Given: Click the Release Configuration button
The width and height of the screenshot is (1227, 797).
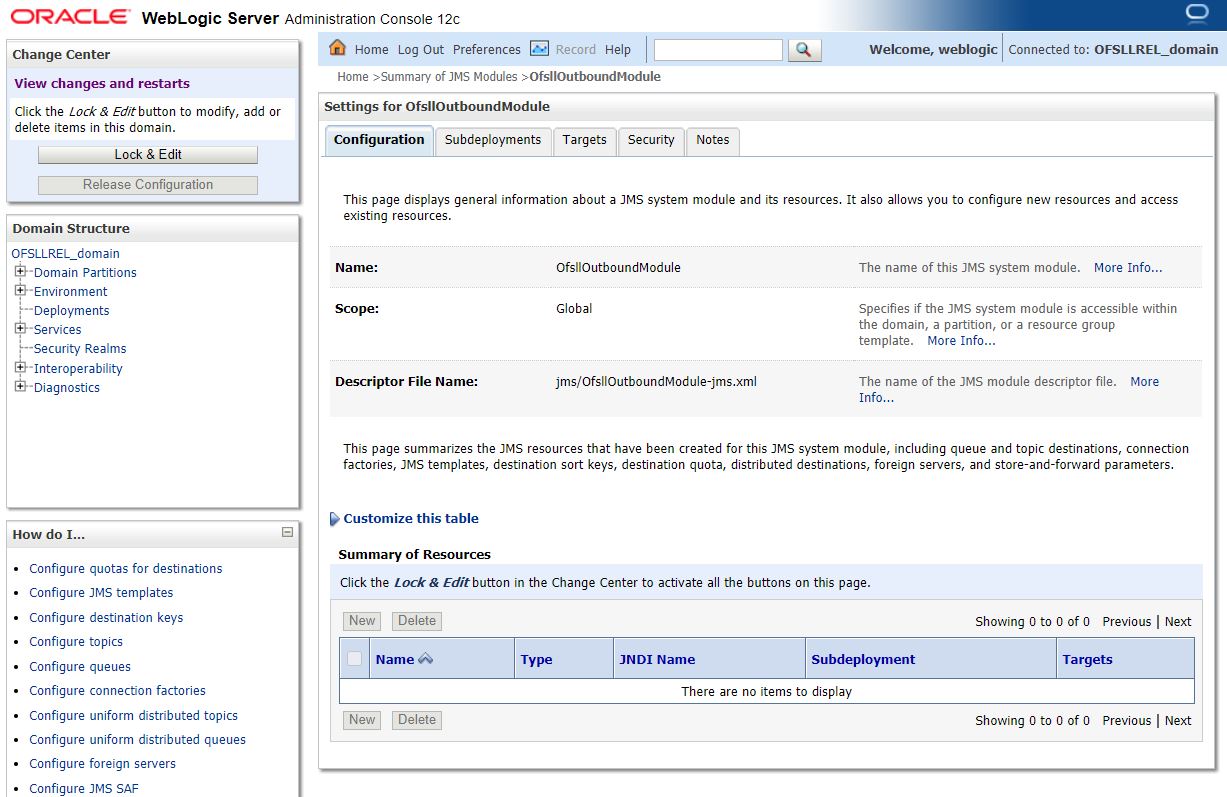Looking at the screenshot, I should pyautogui.click(x=148, y=184).
